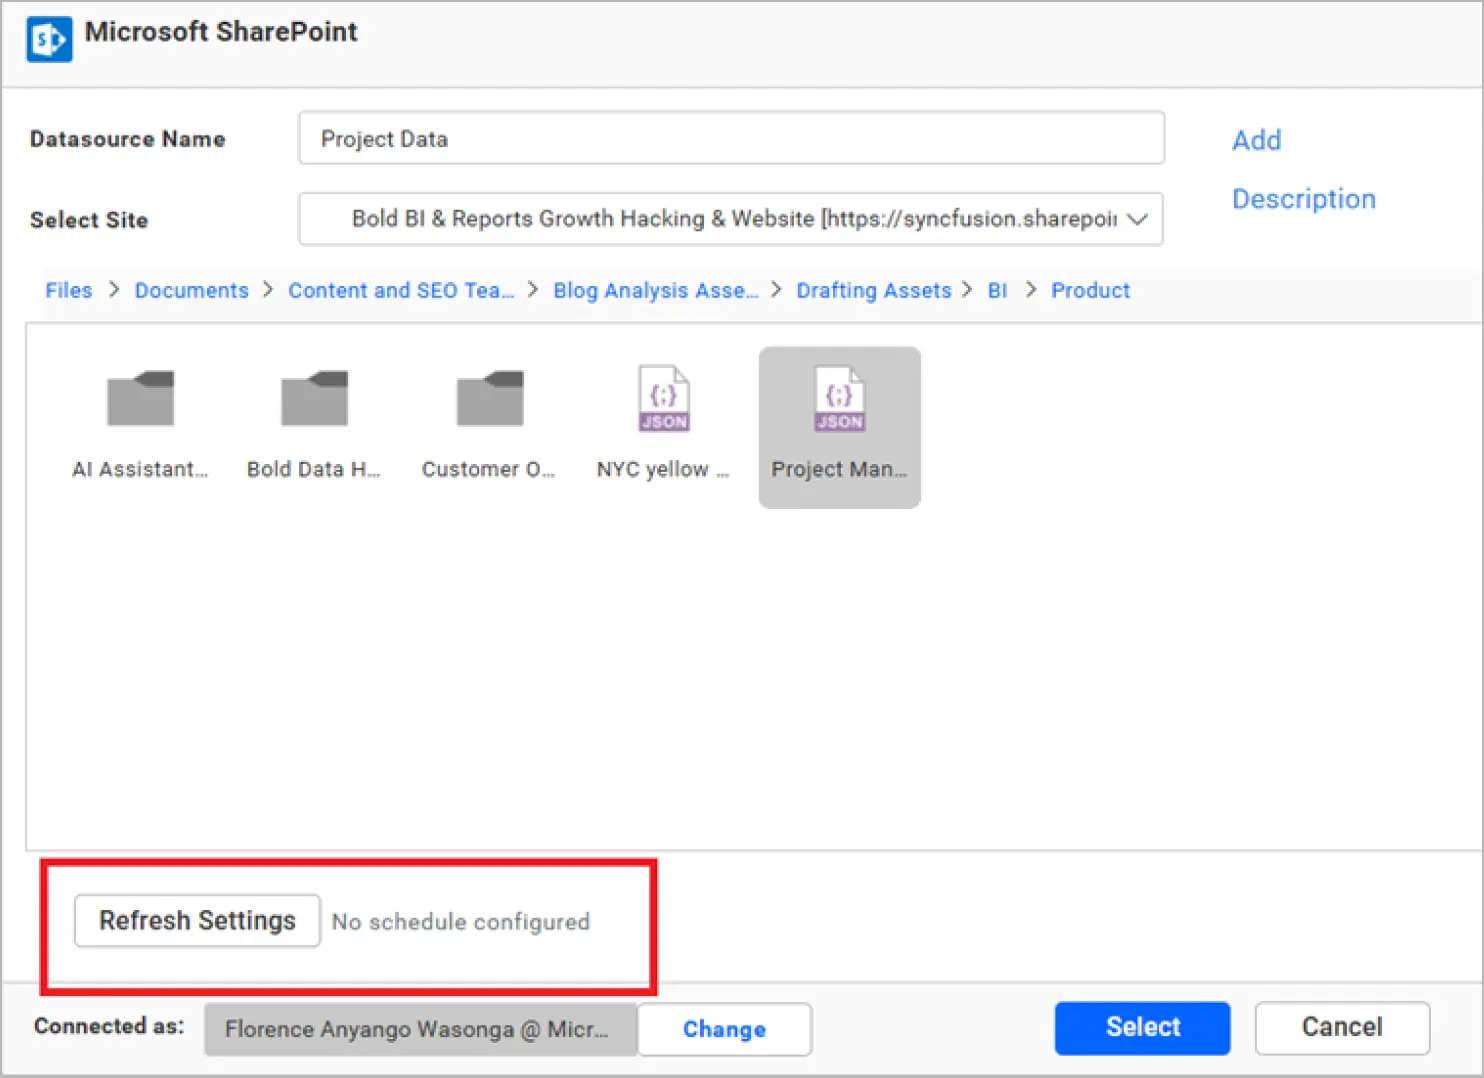Click the 'Project Man...' file label
1484x1078 pixels.
tap(839, 469)
